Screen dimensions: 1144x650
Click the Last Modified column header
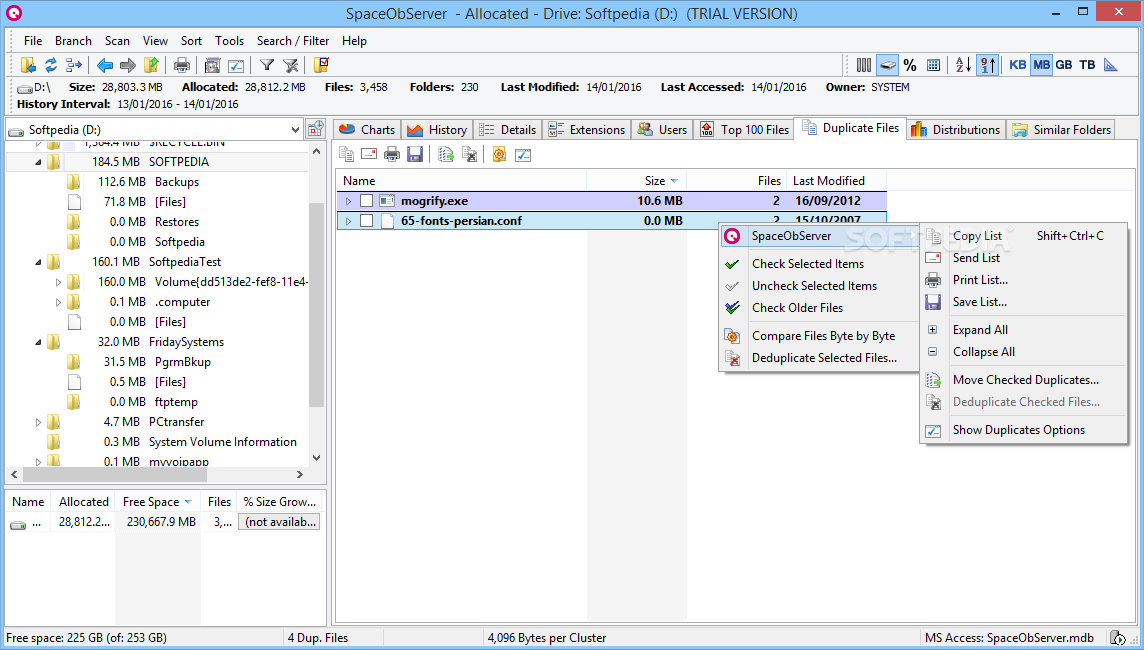tap(838, 181)
